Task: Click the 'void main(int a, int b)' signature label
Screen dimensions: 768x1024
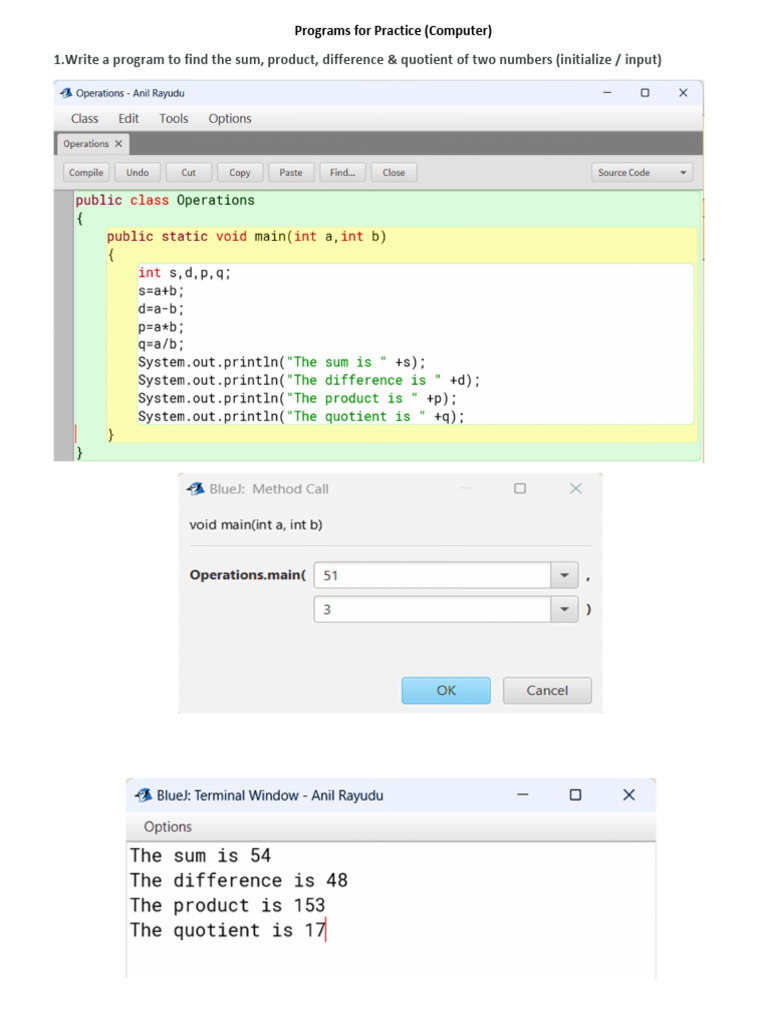Action: click(256, 524)
